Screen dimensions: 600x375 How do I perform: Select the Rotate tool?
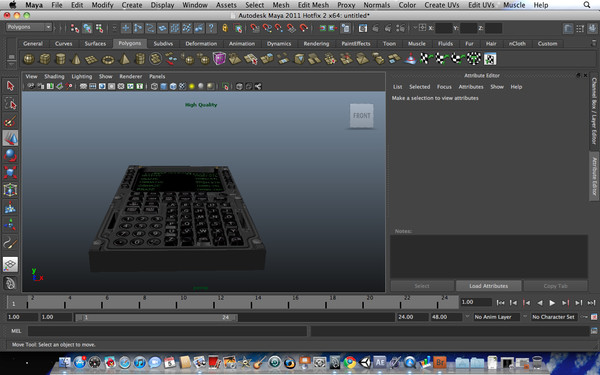point(10,155)
